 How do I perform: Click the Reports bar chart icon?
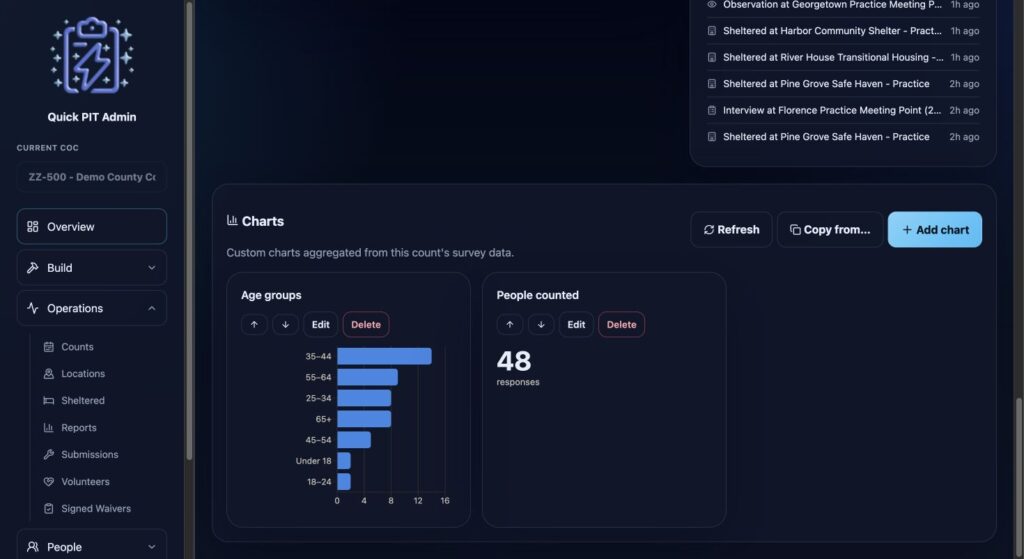(48, 428)
